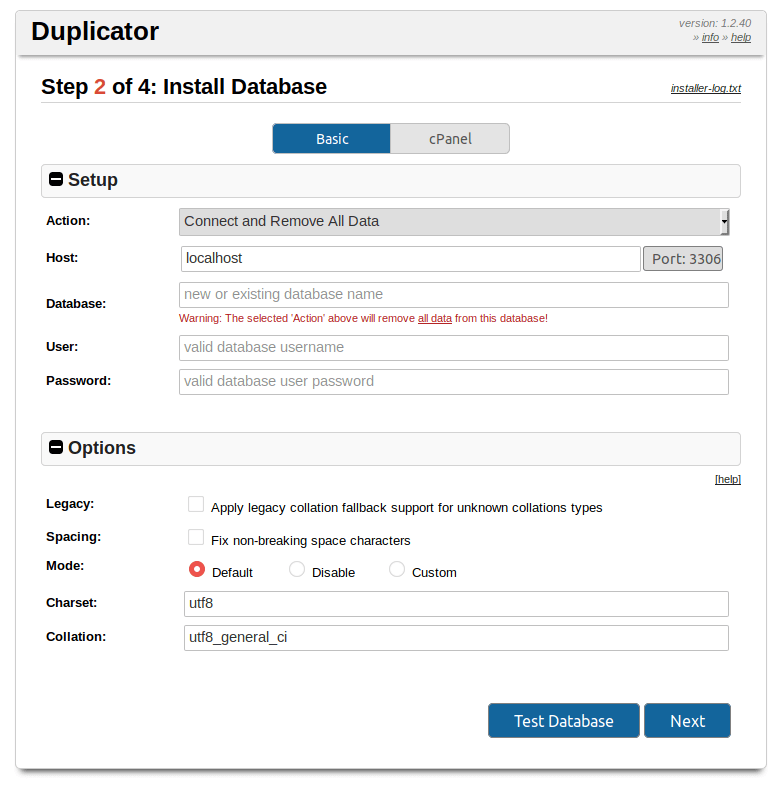Image resolution: width=779 pixels, height=787 pixels.
Task: Click the Collation text field
Action: pyautogui.click(x=456, y=637)
